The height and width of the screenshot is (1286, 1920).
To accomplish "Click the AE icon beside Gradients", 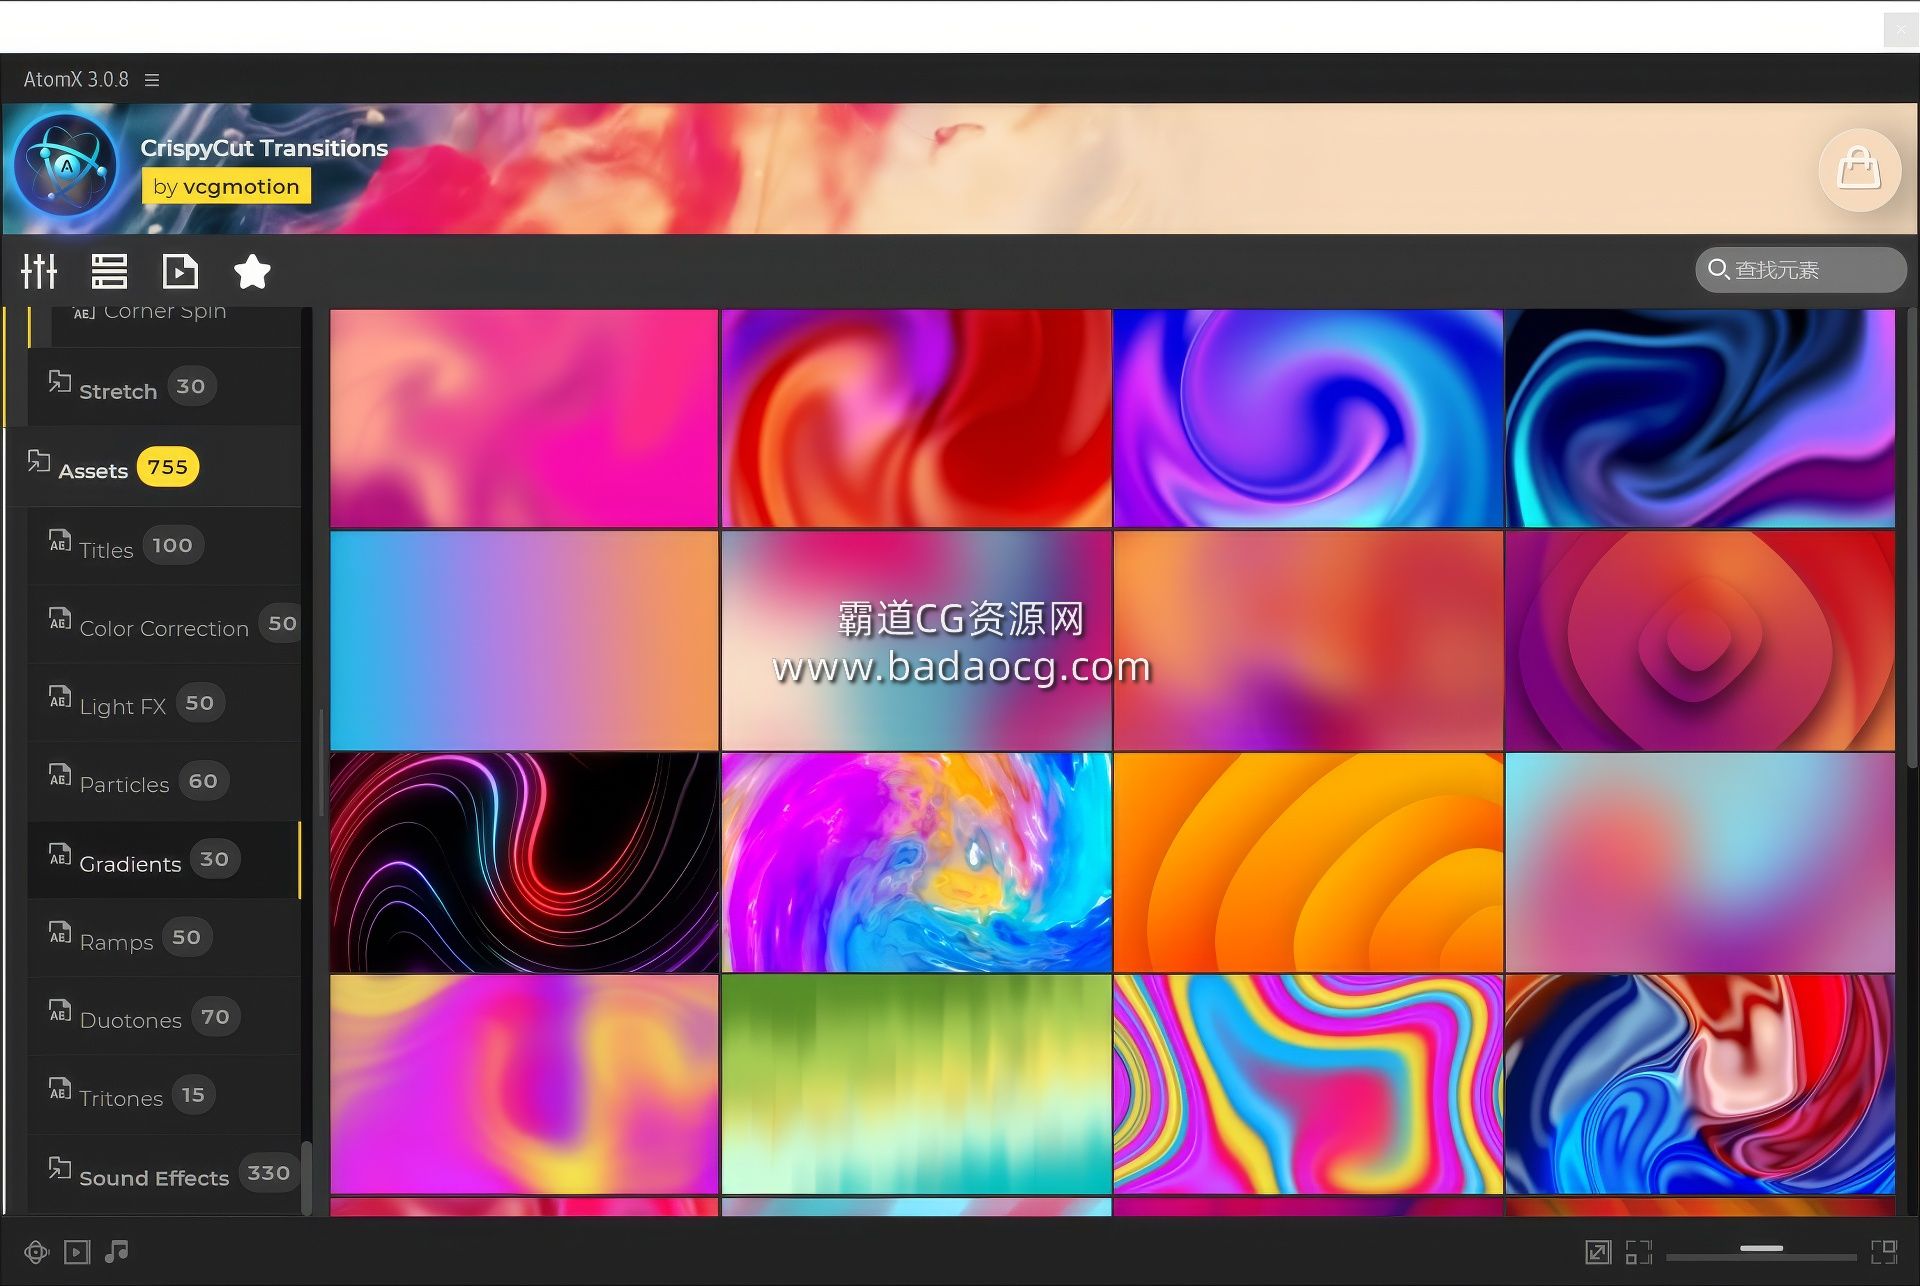I will tap(60, 854).
